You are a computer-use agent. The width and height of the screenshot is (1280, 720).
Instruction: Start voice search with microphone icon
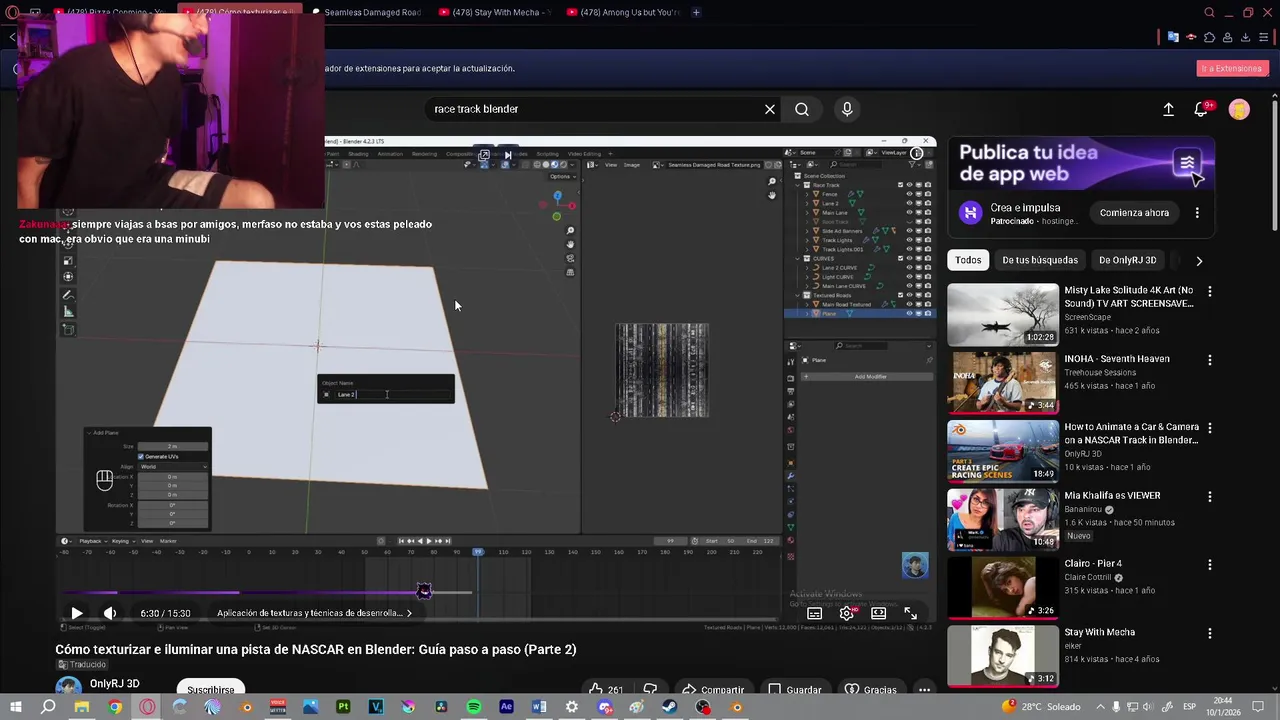(x=847, y=109)
